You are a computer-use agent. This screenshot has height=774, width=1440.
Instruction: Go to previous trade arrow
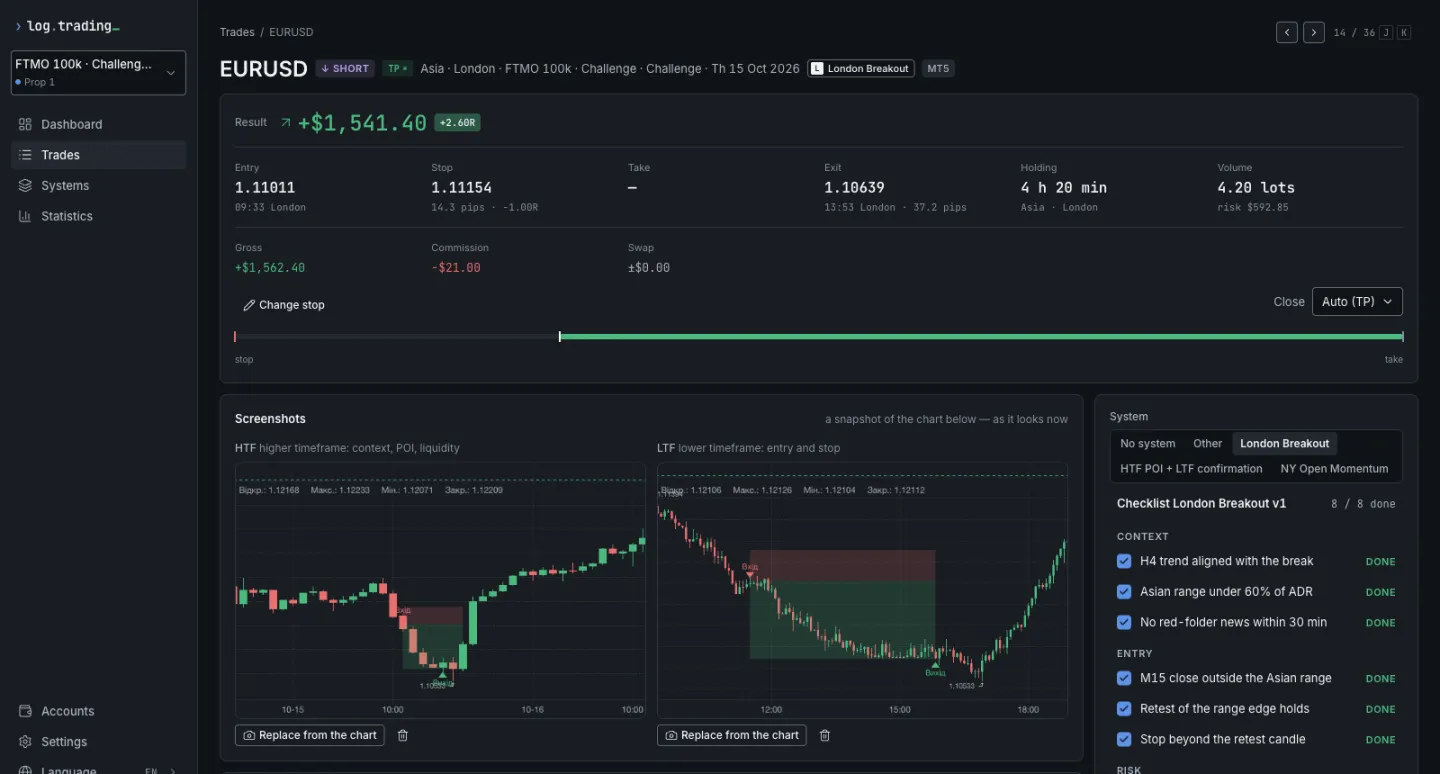1287,33
